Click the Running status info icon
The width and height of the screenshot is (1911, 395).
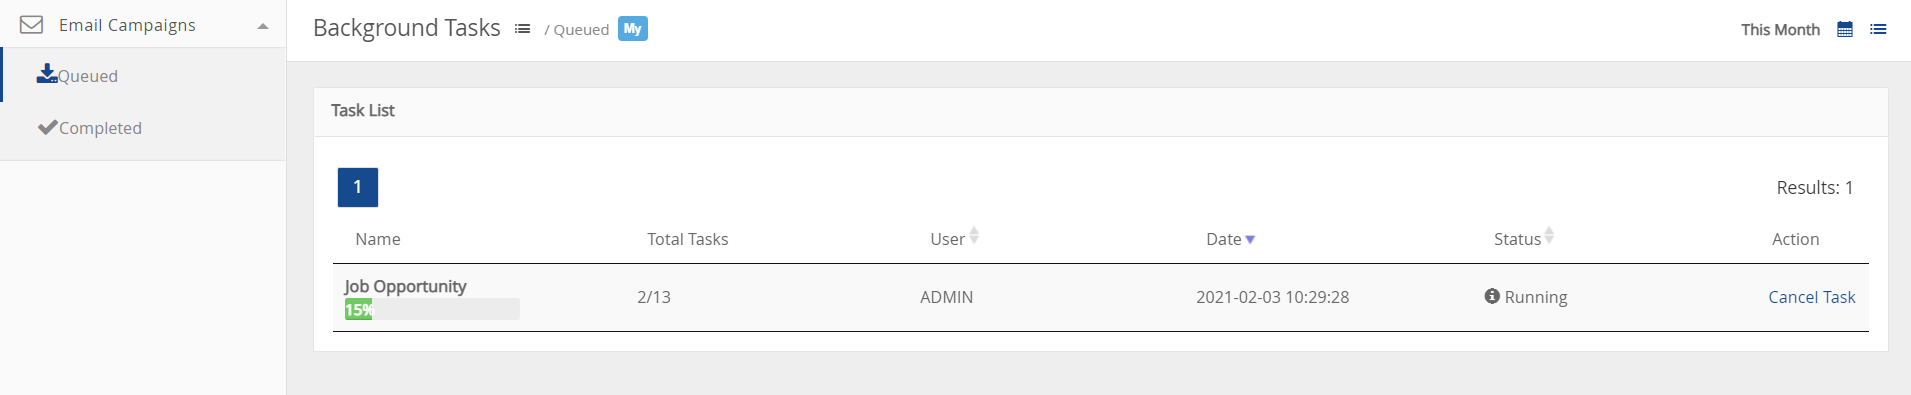(1492, 296)
